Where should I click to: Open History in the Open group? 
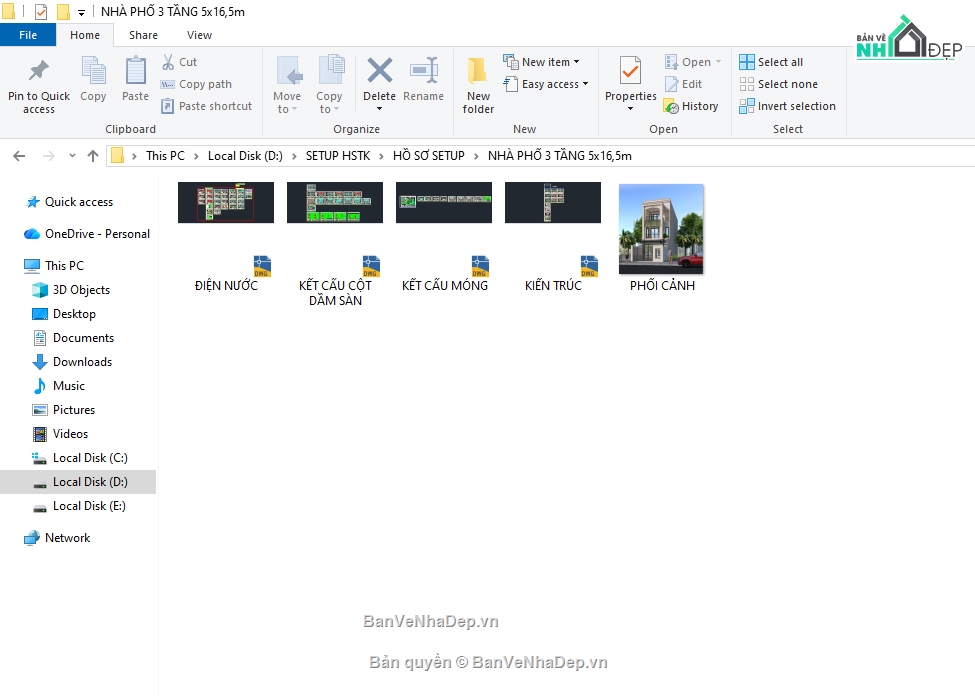(691, 106)
